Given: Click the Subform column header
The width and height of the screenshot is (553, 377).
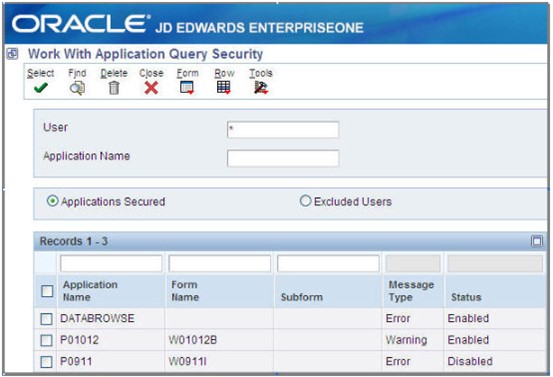Looking at the screenshot, I should 302,297.
